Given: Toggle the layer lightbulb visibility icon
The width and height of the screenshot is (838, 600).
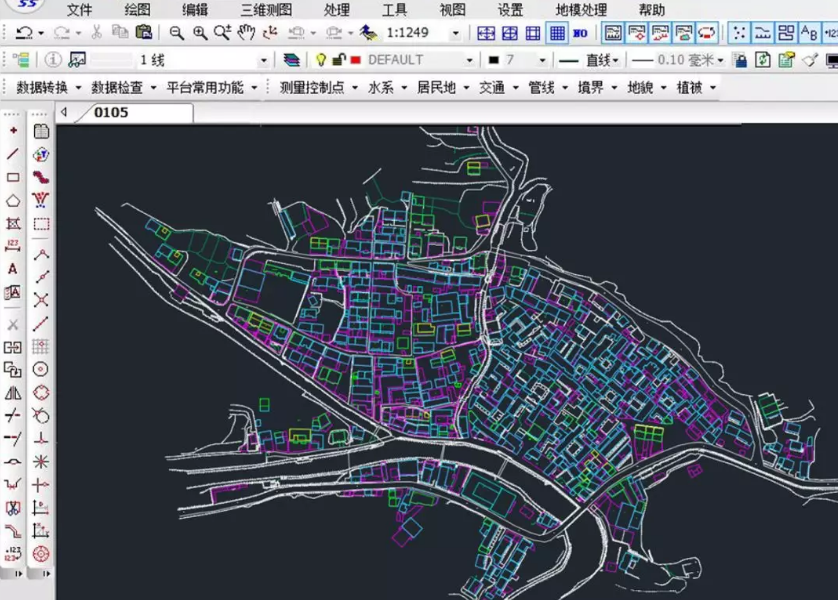Looking at the screenshot, I should (x=321, y=60).
